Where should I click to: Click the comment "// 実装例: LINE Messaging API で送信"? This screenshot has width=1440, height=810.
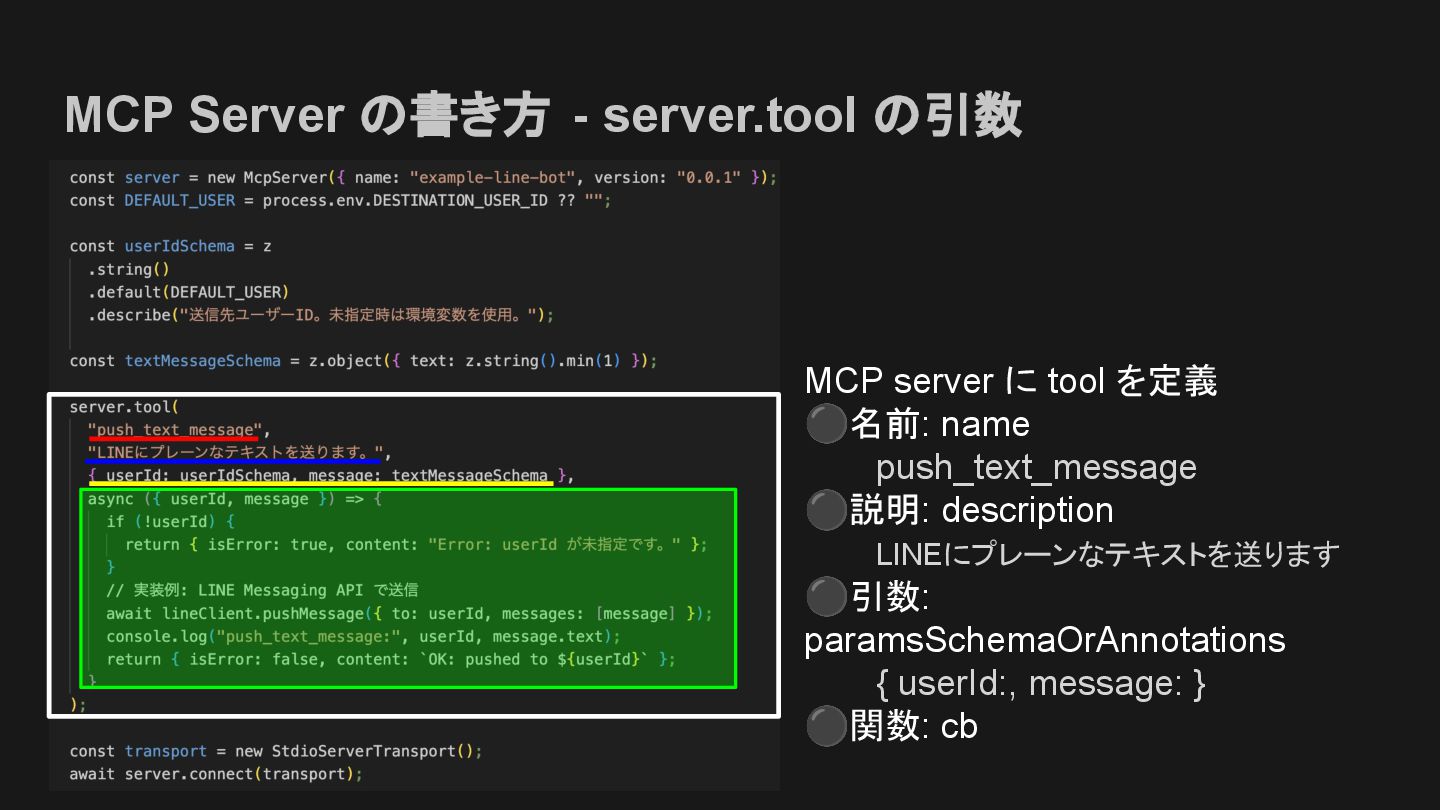[x=262, y=590]
